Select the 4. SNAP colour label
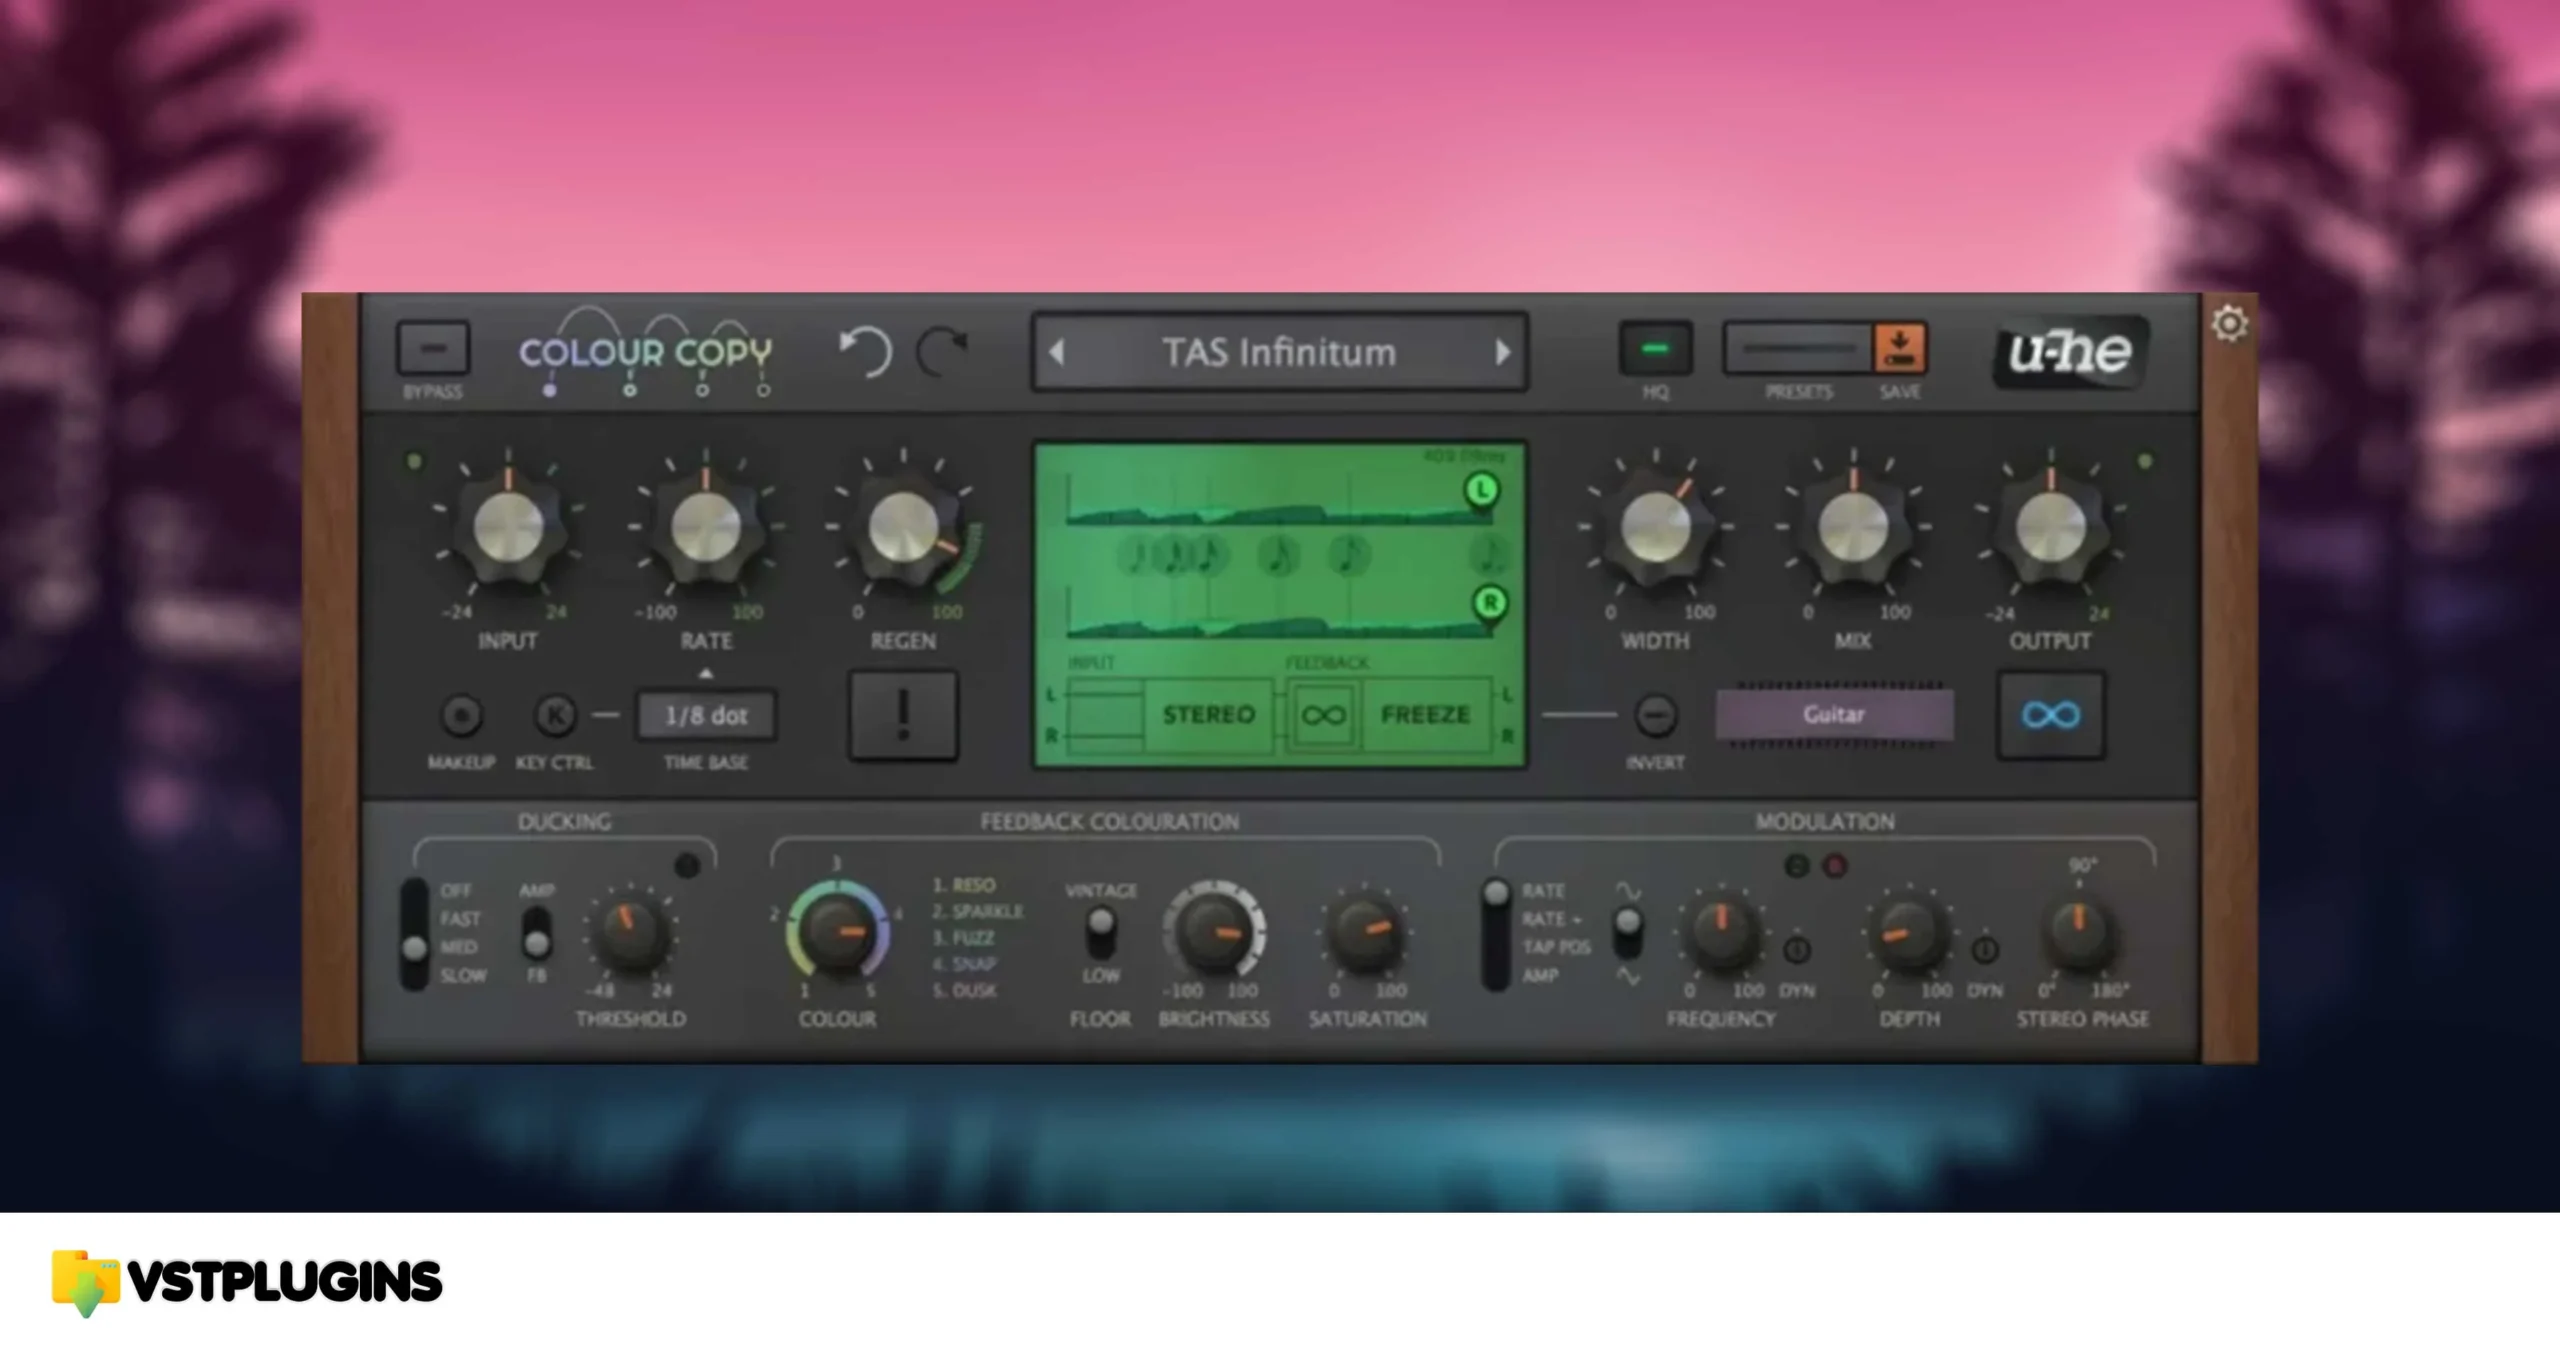This screenshot has width=2560, height=1357. (x=964, y=965)
